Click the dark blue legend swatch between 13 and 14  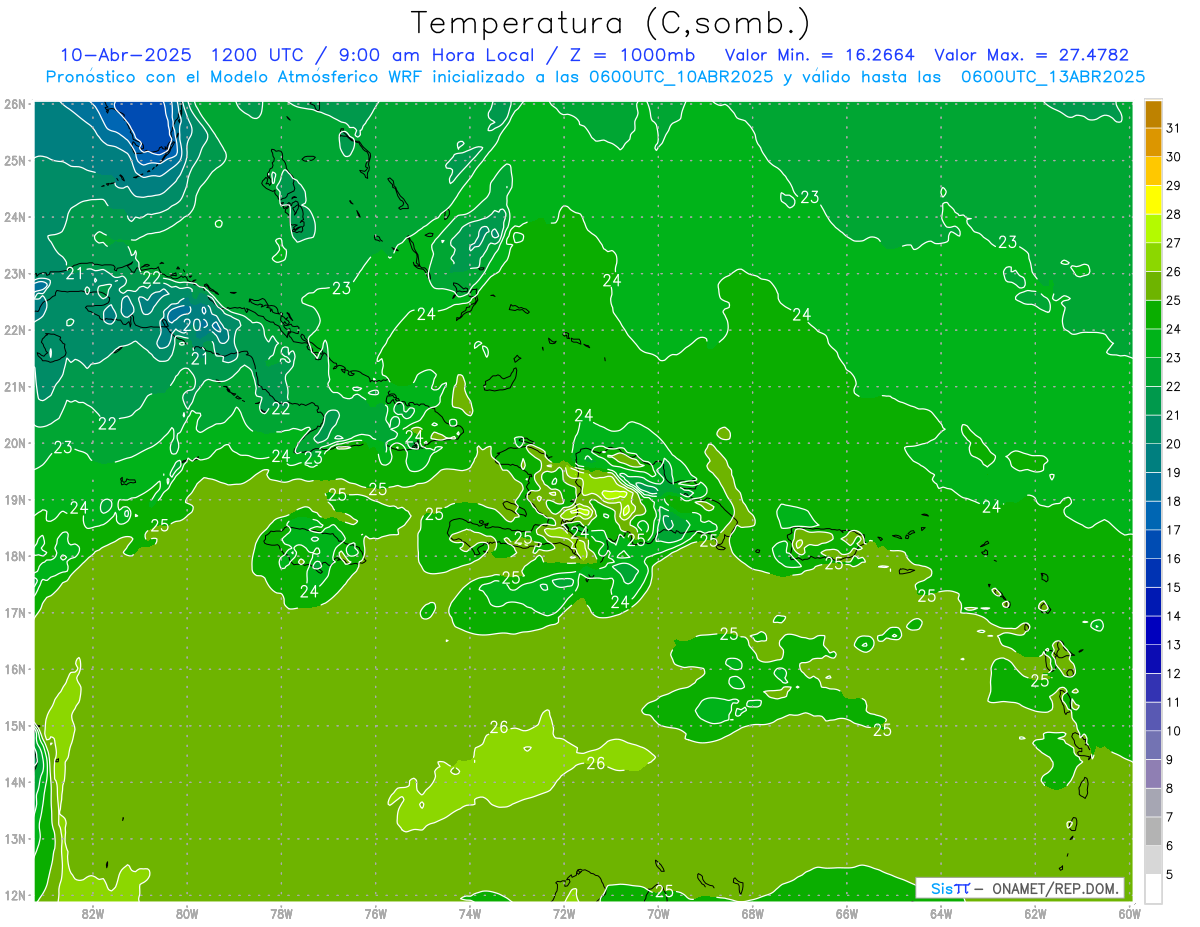coord(1153,630)
